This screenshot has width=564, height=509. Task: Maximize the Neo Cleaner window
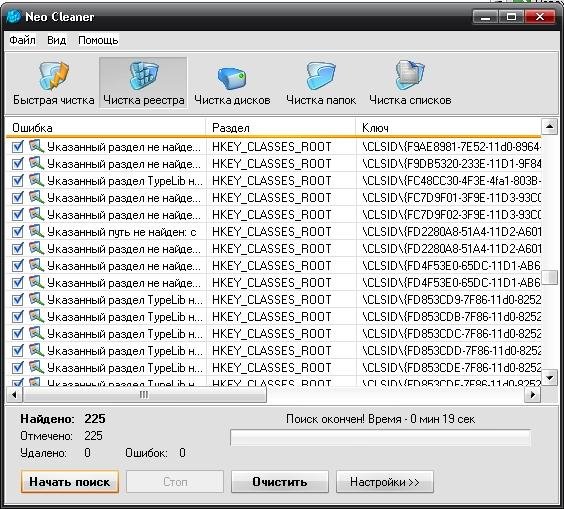pyautogui.click(x=511, y=17)
